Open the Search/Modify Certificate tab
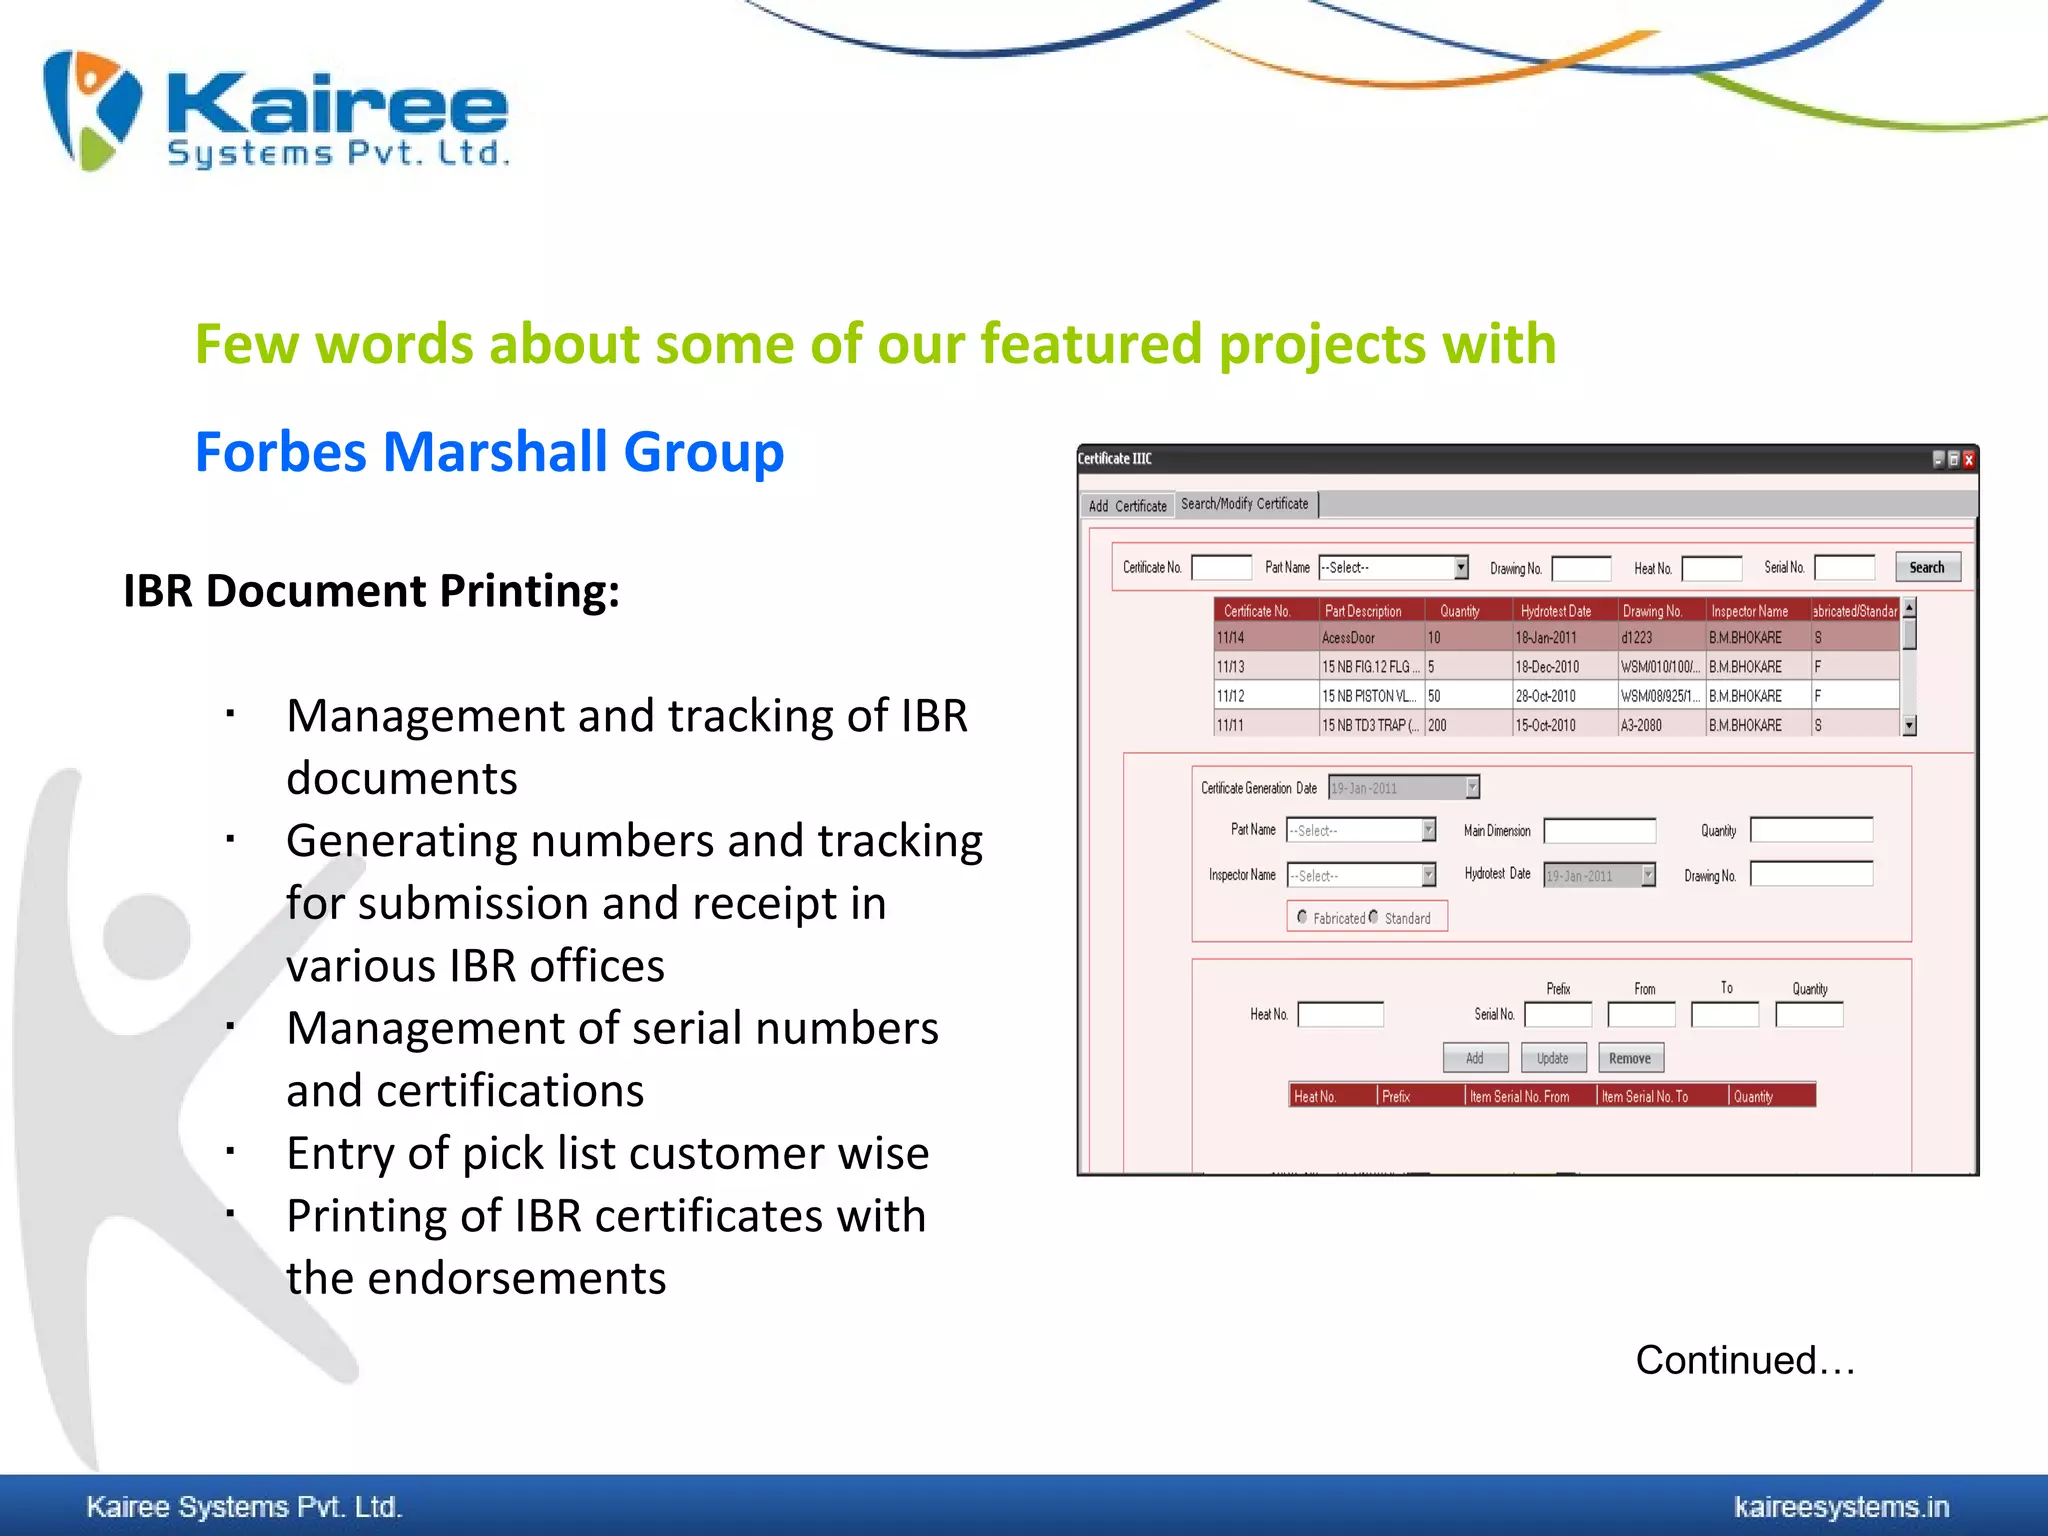The image size is (2048, 1536). click(1245, 503)
